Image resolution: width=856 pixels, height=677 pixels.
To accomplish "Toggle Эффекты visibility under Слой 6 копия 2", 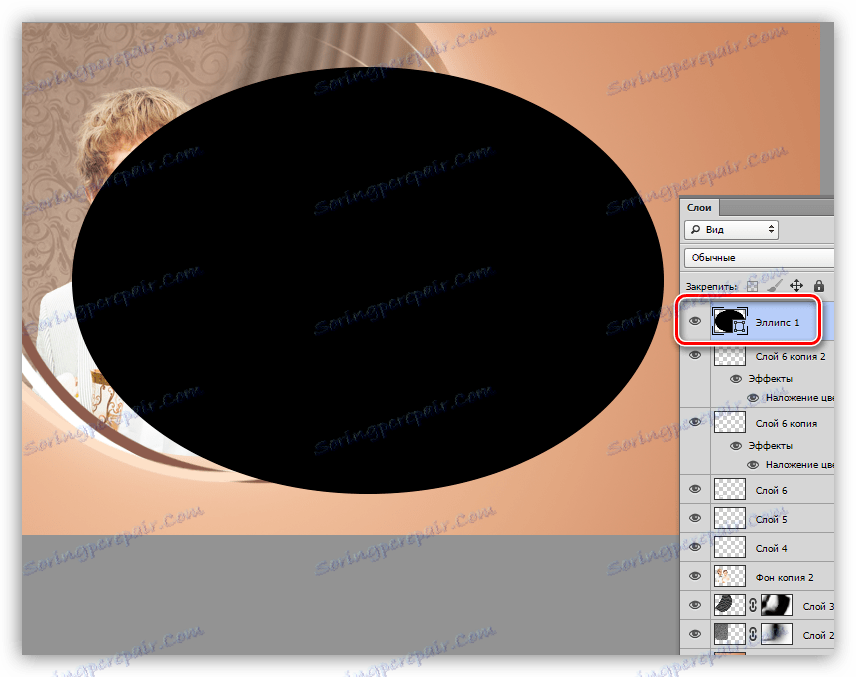I will 736,378.
